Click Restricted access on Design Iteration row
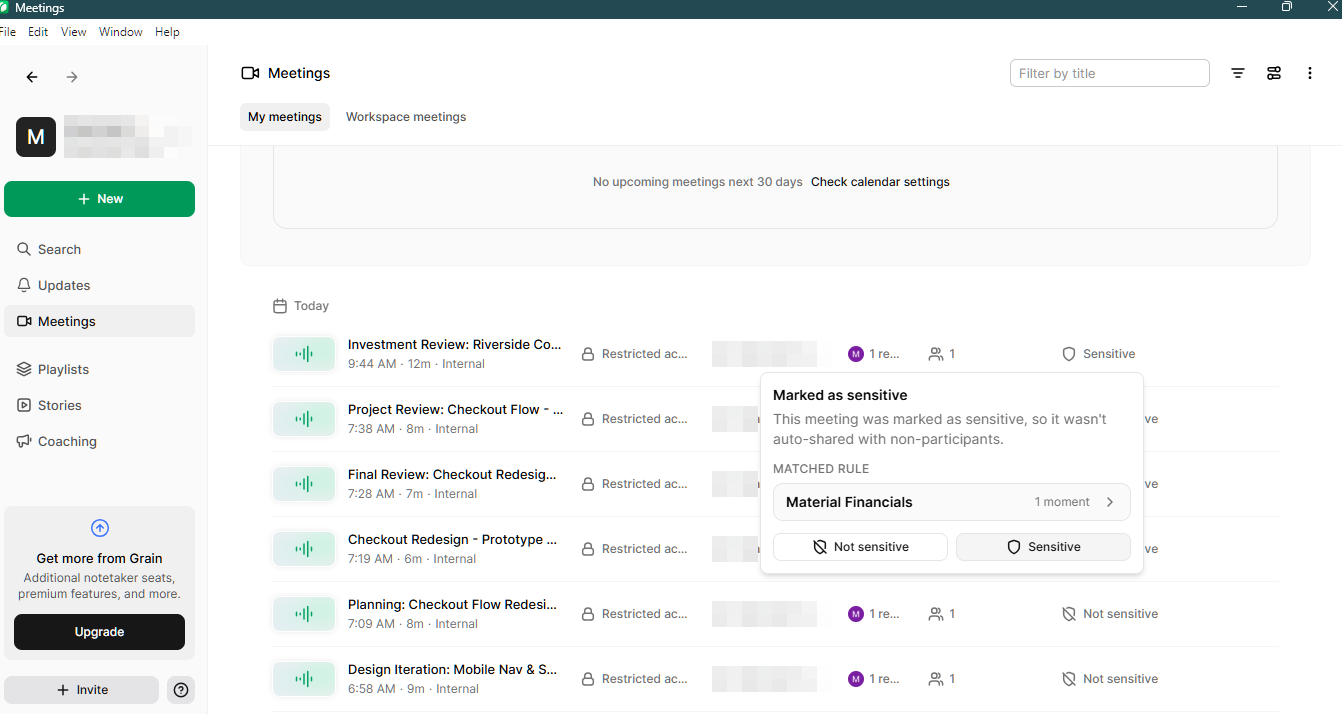Image resolution: width=1342 pixels, height=714 pixels. 635,679
